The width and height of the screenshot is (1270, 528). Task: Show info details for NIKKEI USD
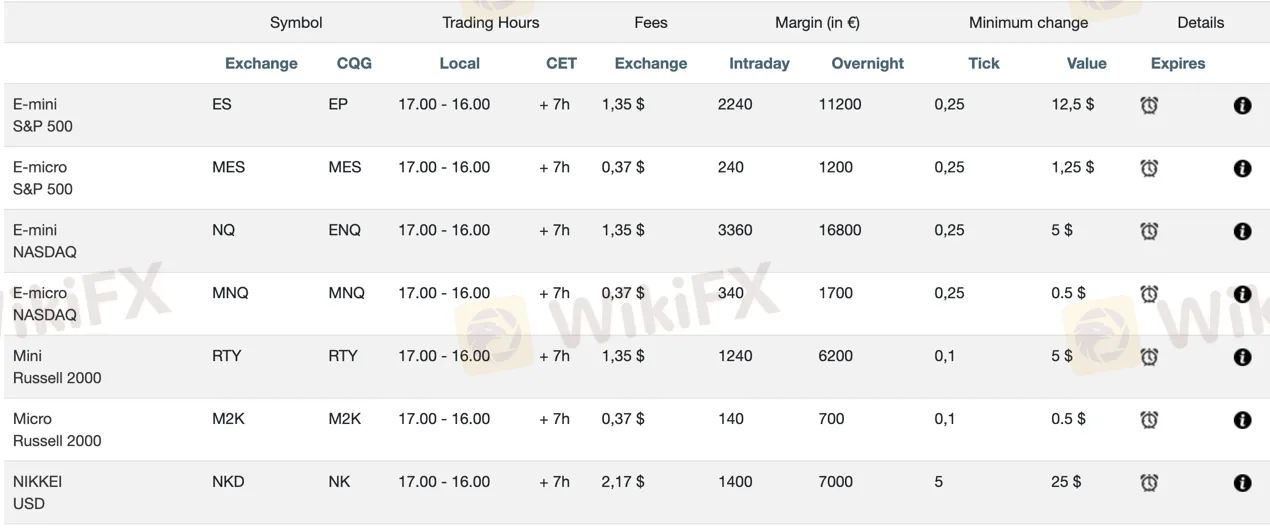tap(1242, 483)
